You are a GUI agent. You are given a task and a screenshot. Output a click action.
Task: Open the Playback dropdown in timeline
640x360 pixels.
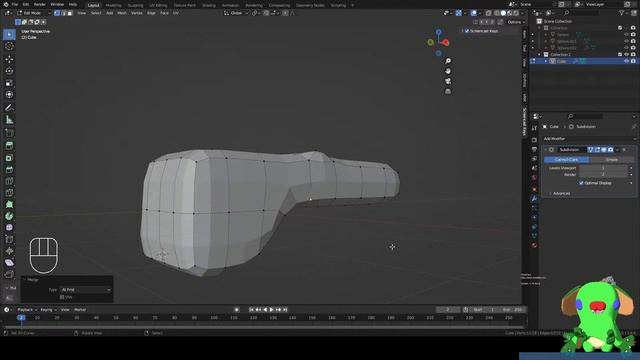pyautogui.click(x=27, y=310)
